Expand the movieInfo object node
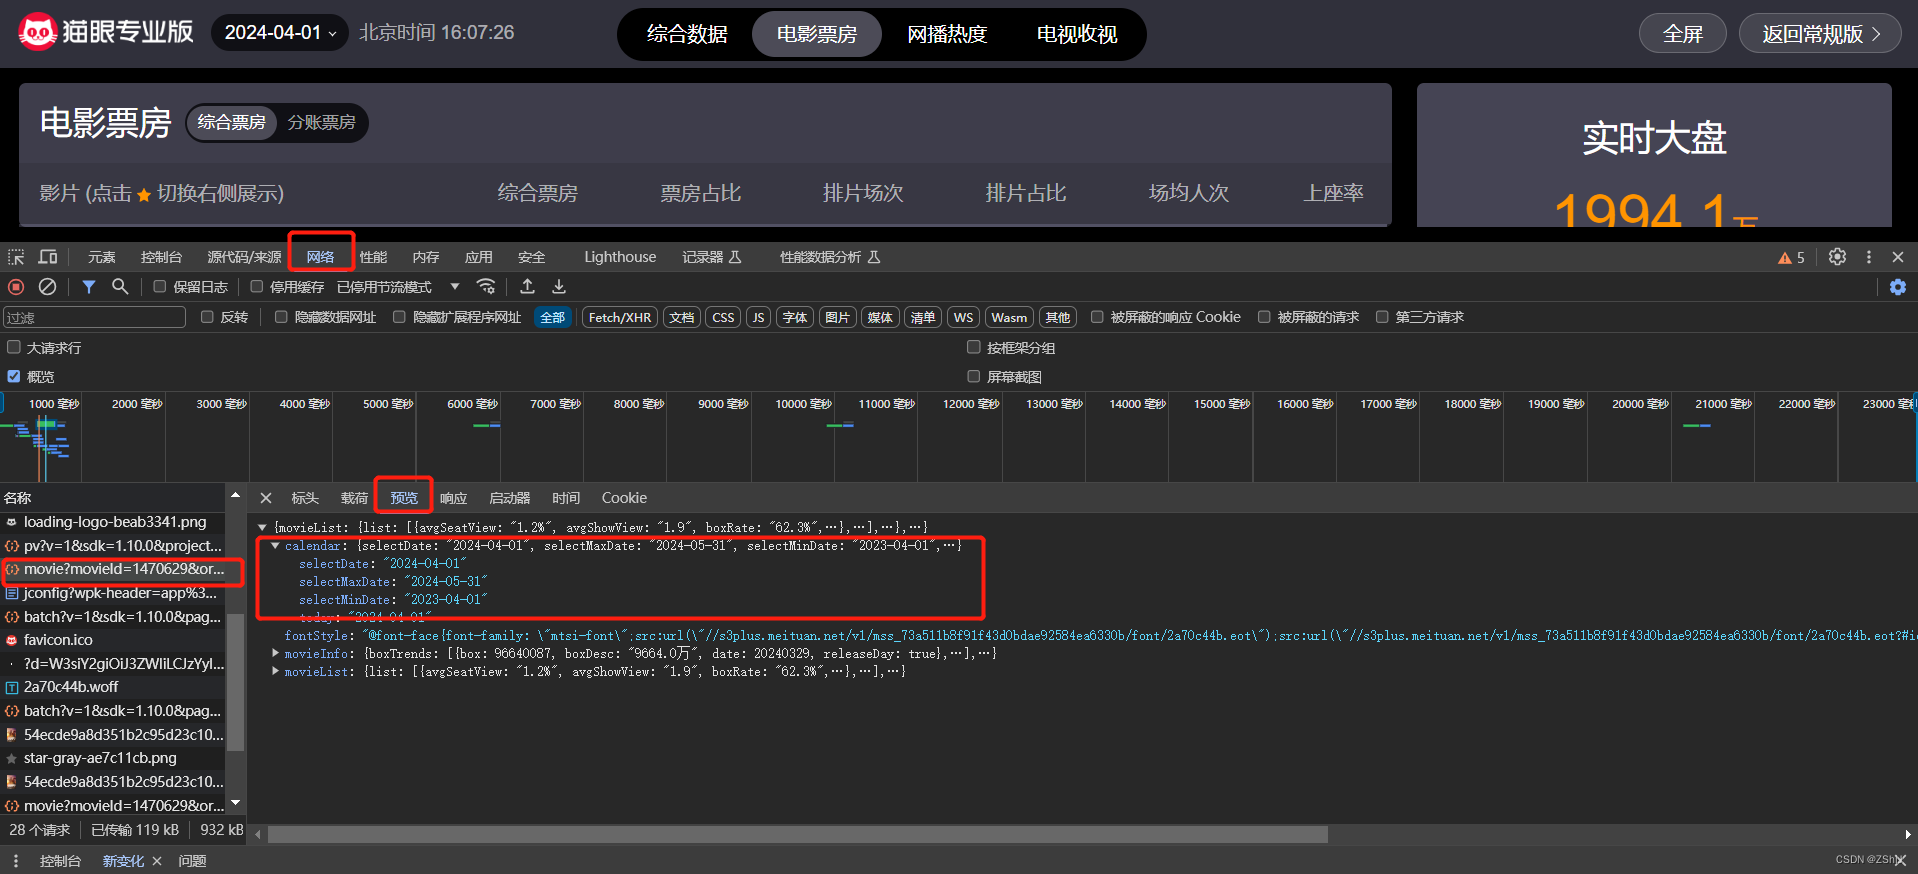Viewport: 1918px width, 874px height. tap(275, 654)
